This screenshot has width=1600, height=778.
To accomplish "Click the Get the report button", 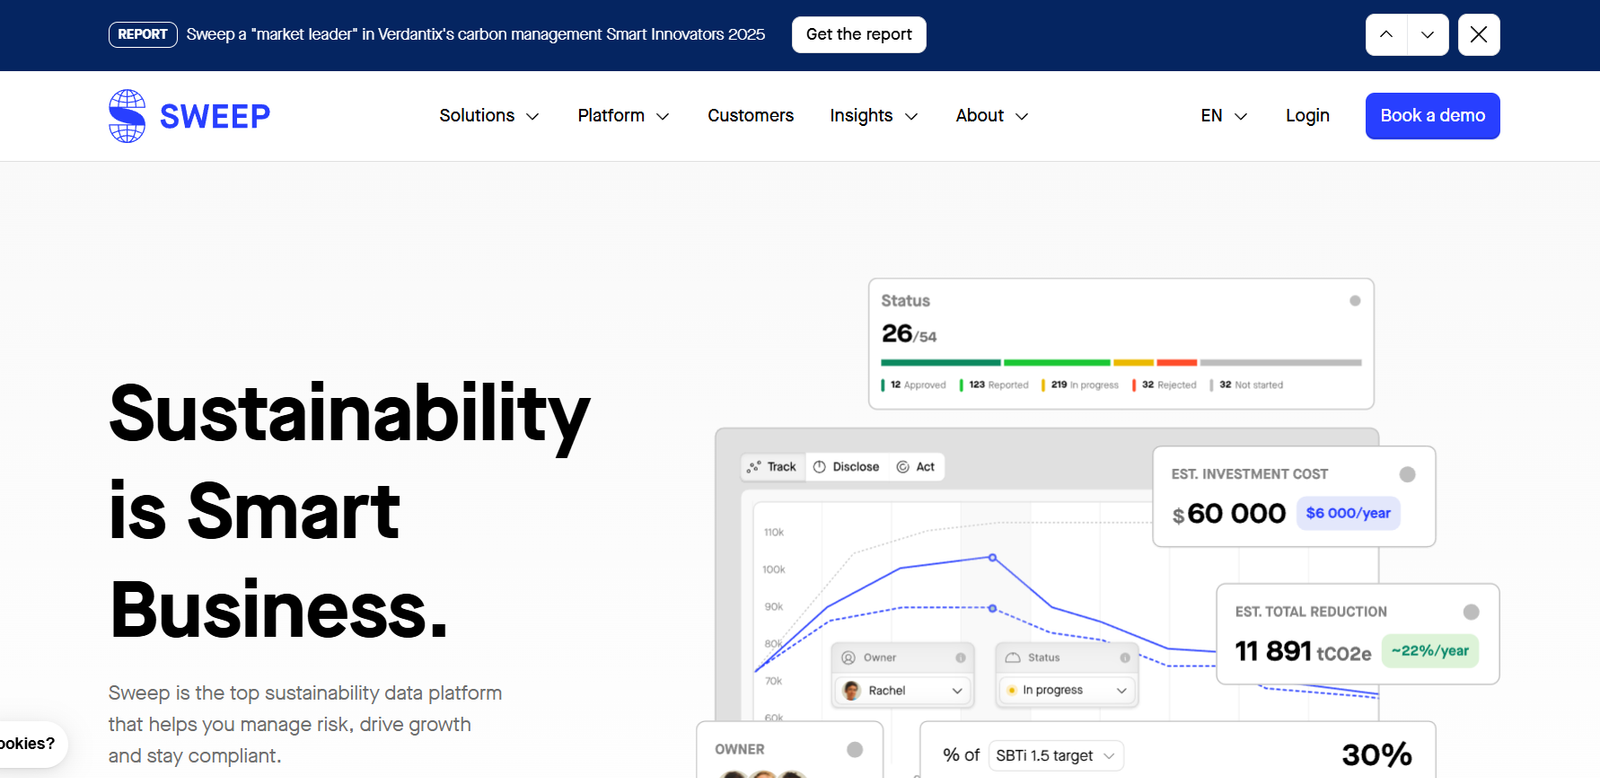I will pos(858,35).
